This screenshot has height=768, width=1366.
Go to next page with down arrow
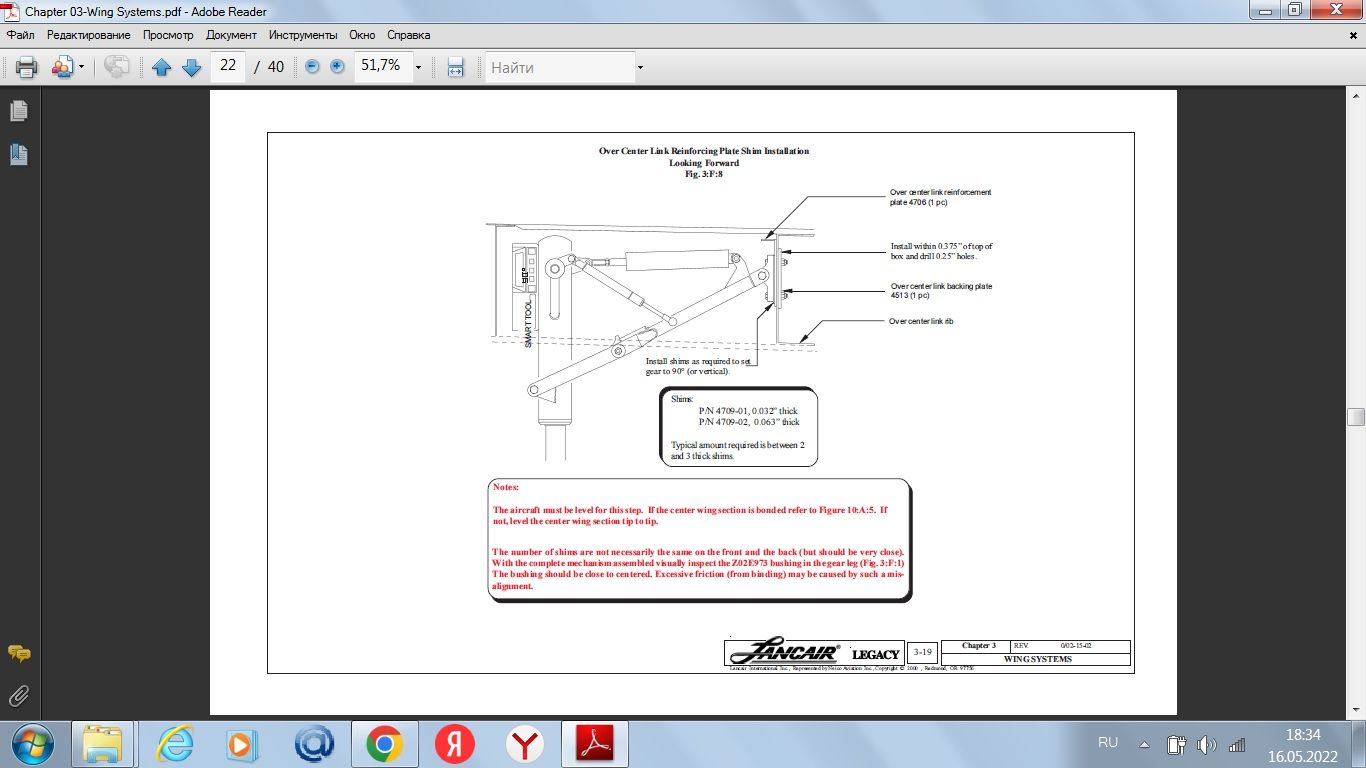pyautogui.click(x=191, y=67)
